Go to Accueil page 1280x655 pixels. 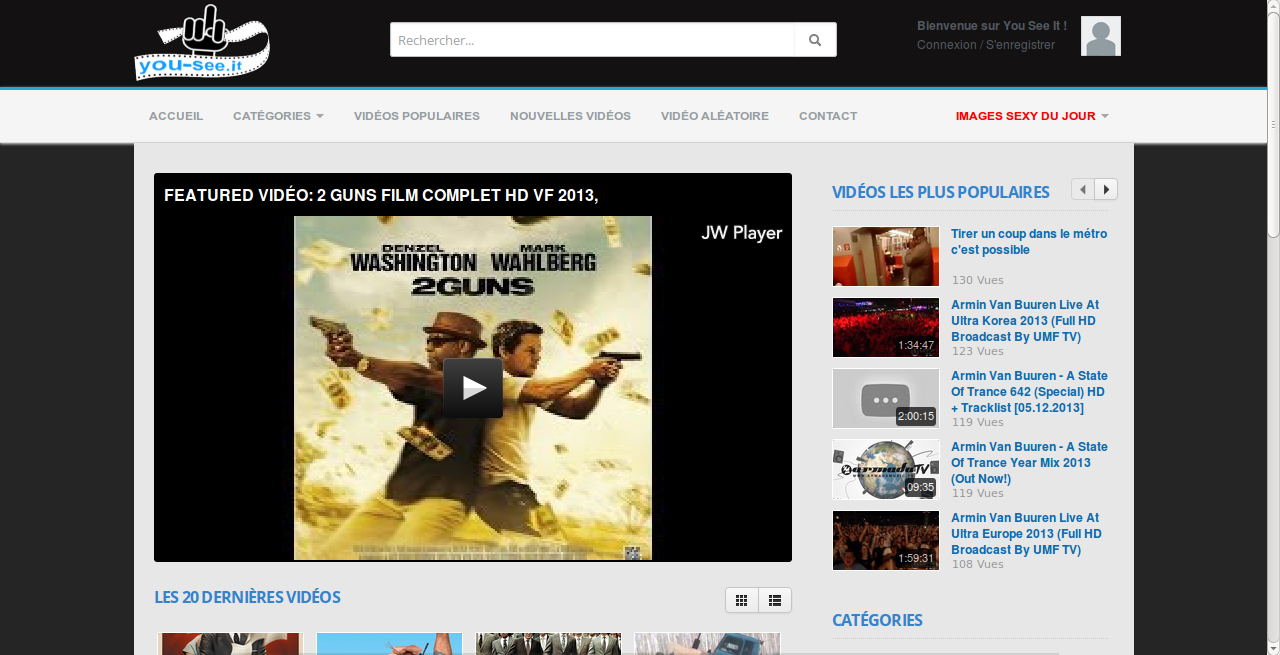(x=176, y=116)
